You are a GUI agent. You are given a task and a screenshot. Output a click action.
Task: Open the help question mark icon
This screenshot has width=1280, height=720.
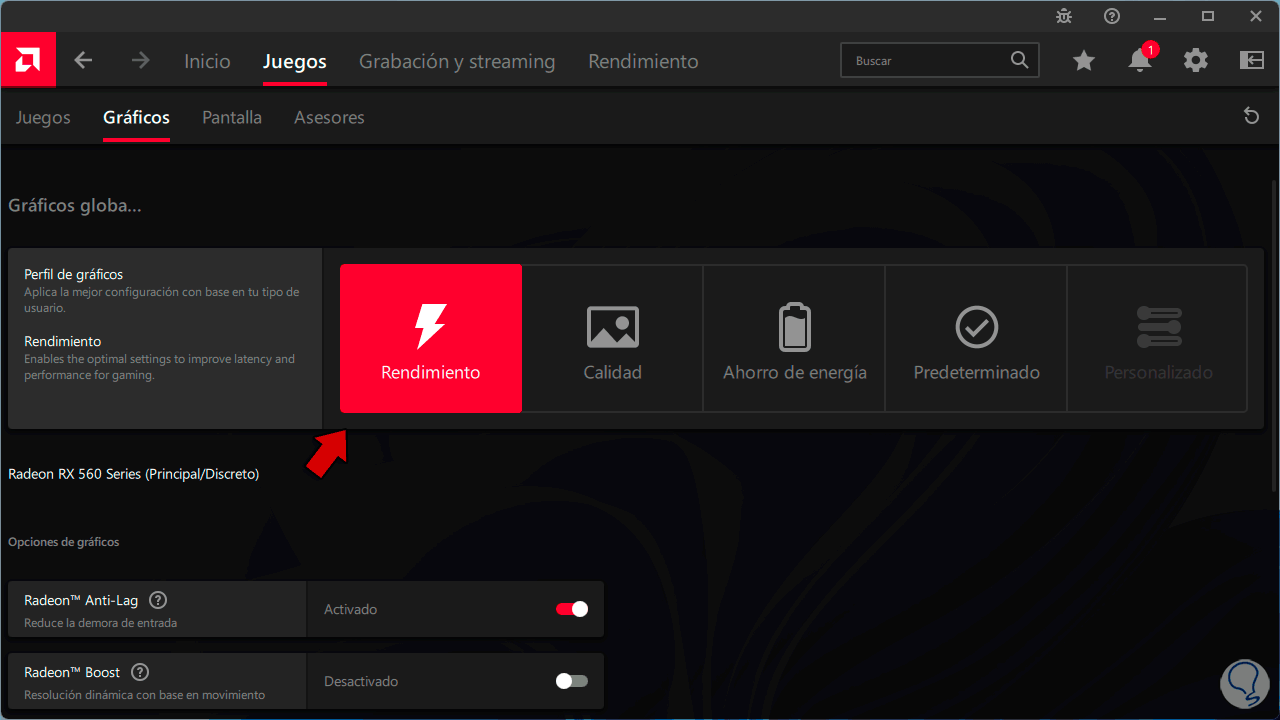(1112, 16)
